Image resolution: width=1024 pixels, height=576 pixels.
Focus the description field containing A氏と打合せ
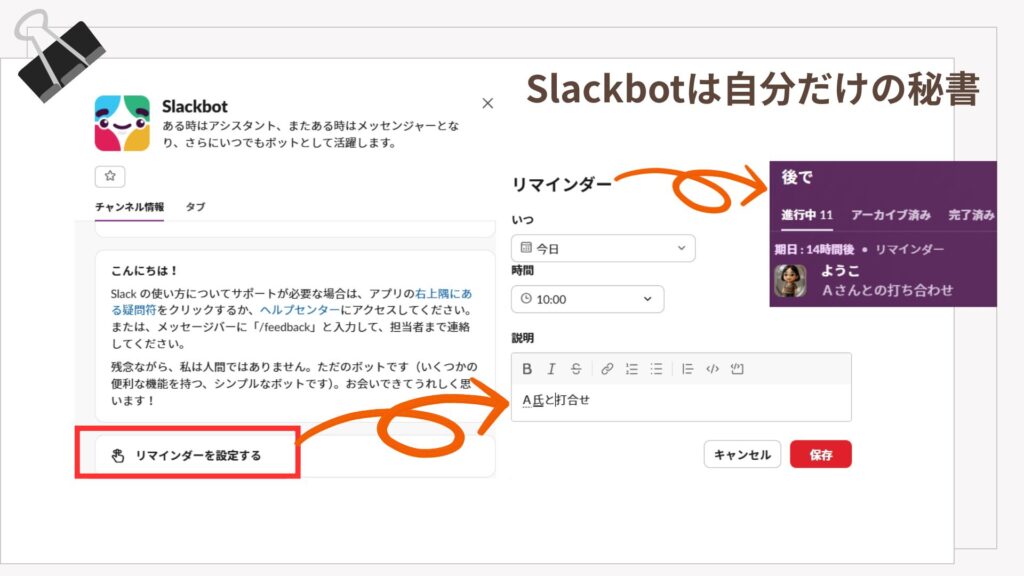tap(681, 401)
